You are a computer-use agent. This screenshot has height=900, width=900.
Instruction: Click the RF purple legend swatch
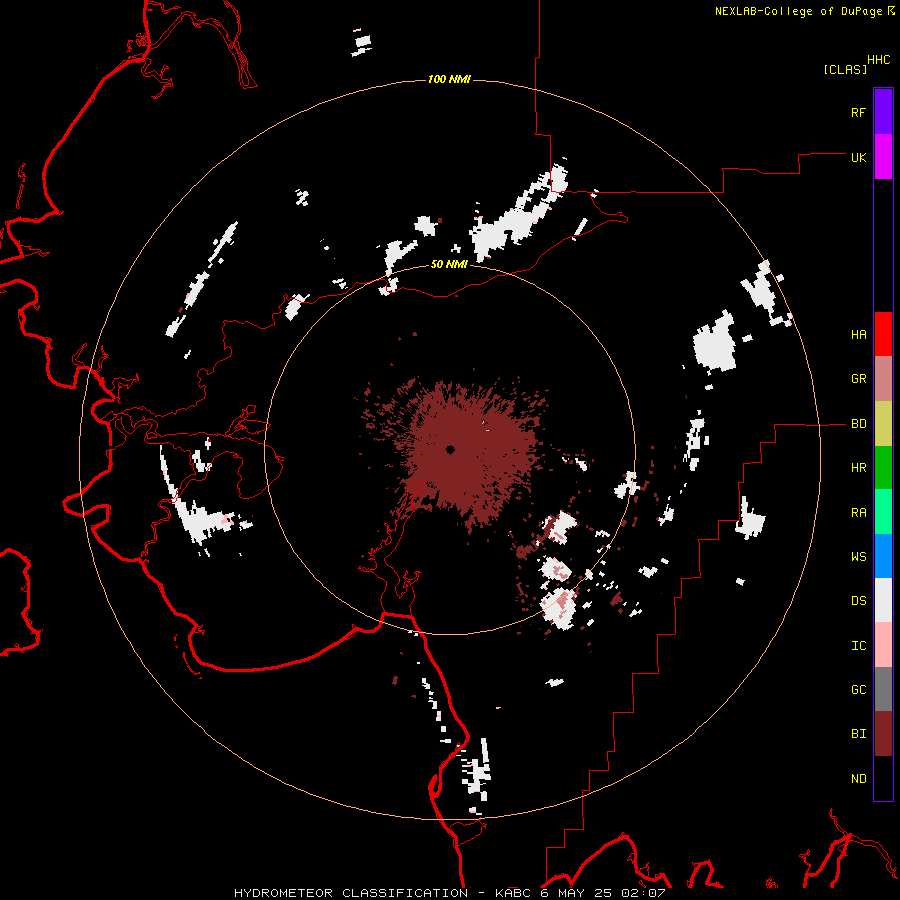883,112
